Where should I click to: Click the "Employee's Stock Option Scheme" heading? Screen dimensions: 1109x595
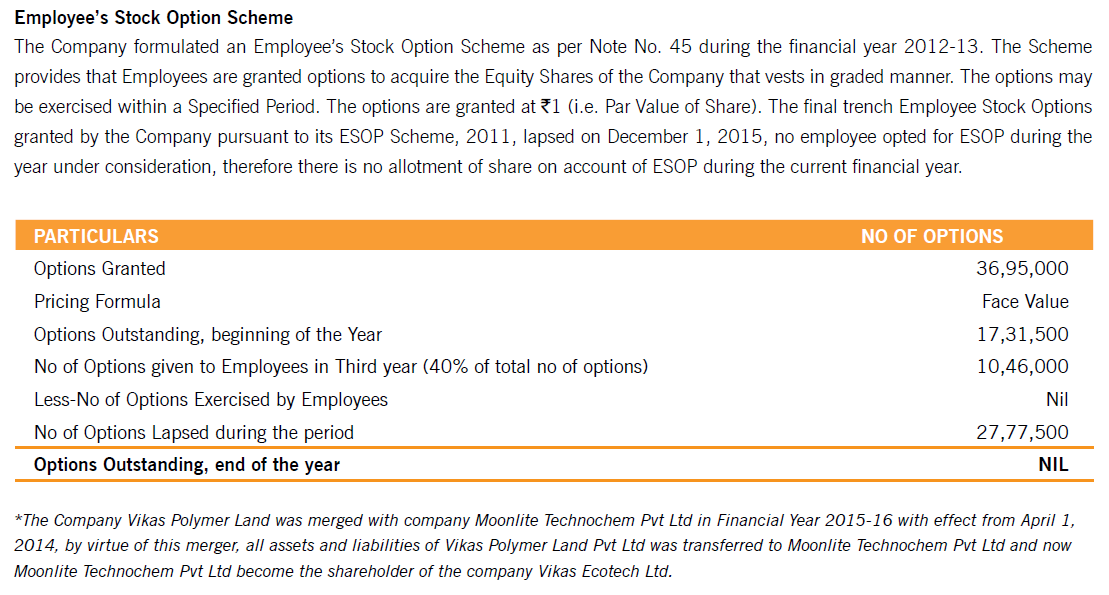[x=153, y=18]
